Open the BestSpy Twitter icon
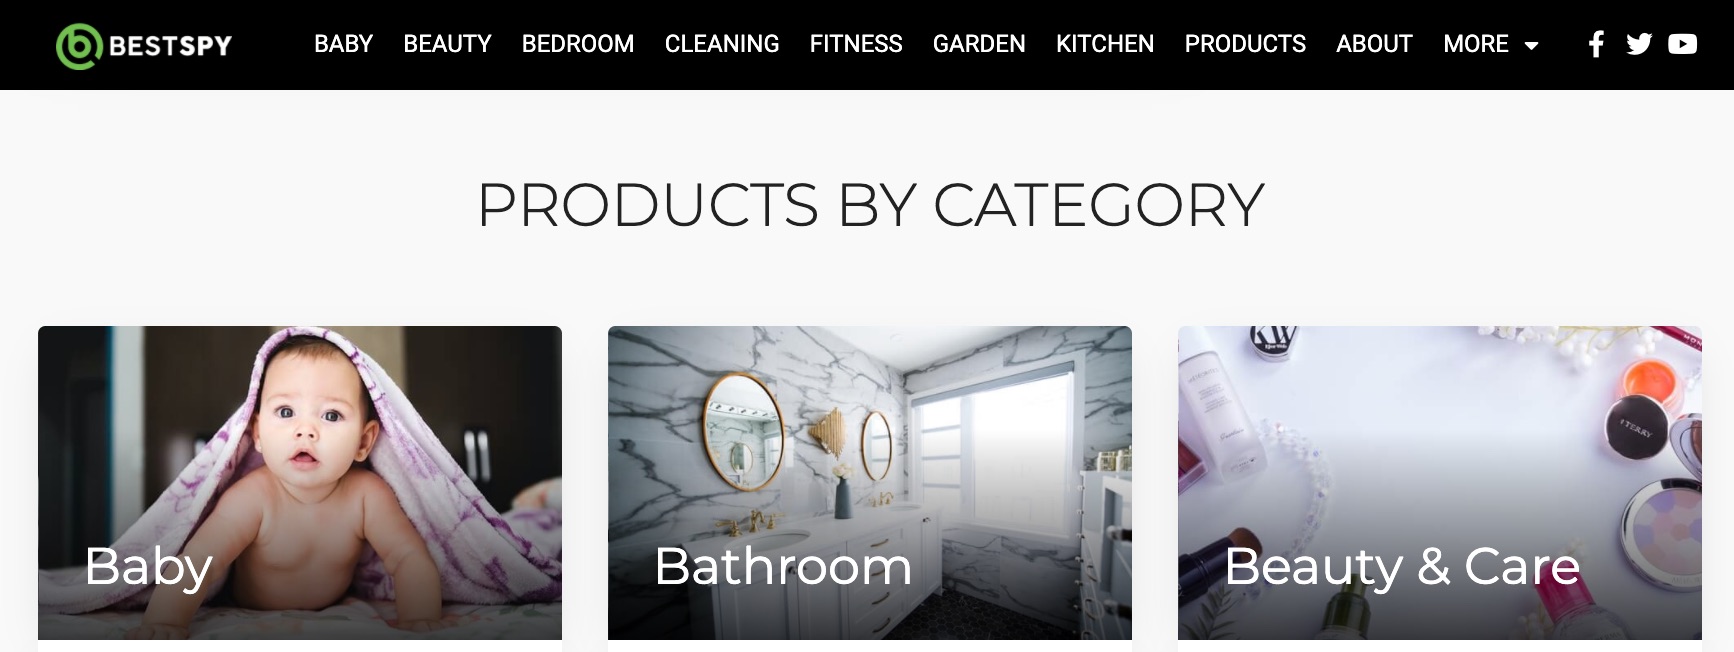Image resolution: width=1734 pixels, height=652 pixels. tap(1639, 44)
